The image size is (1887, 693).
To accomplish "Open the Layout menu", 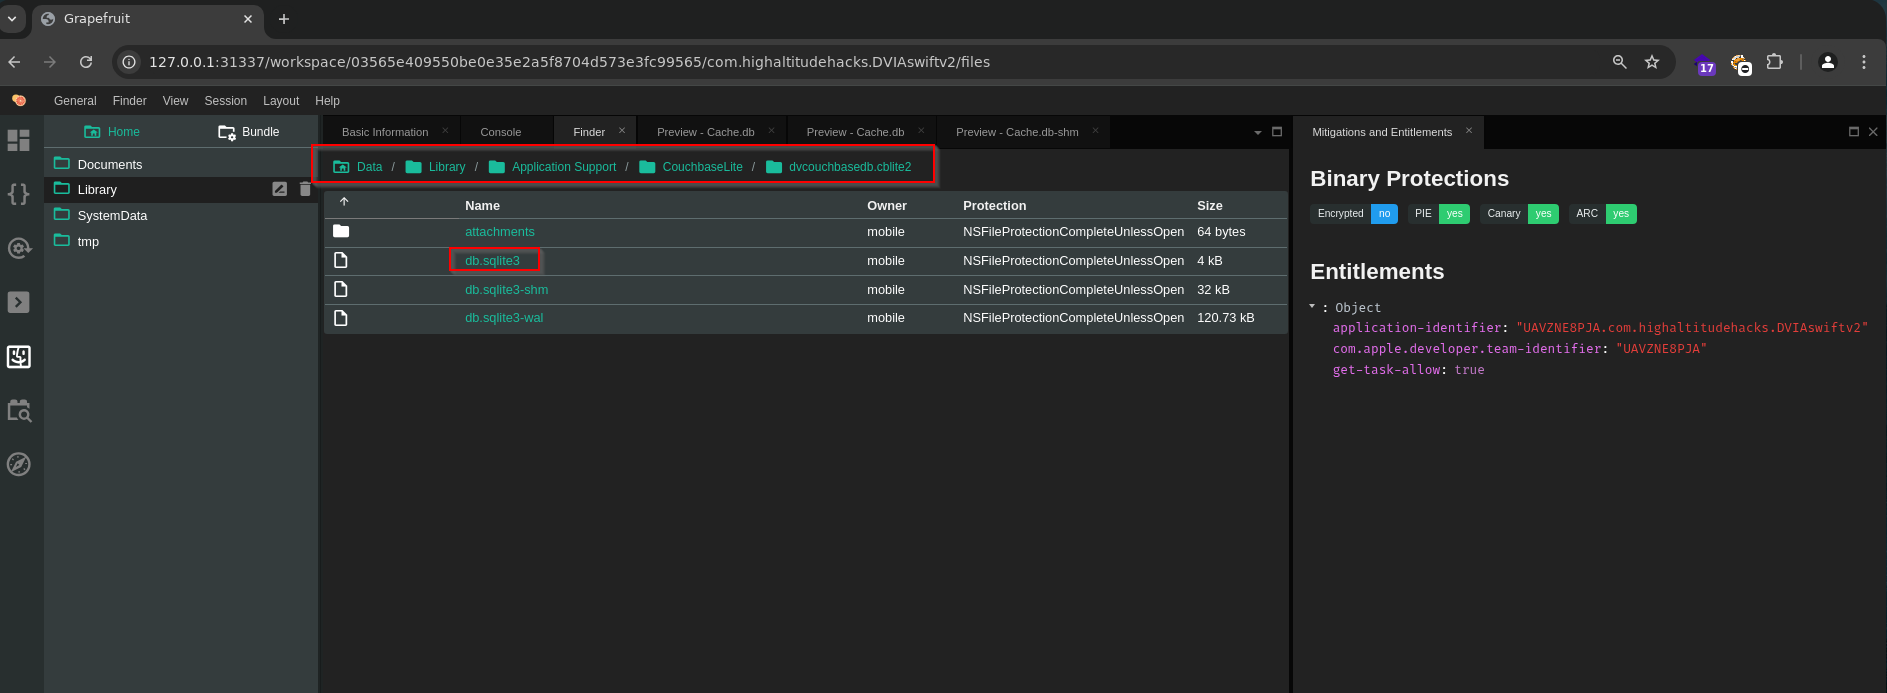I will pos(281,101).
